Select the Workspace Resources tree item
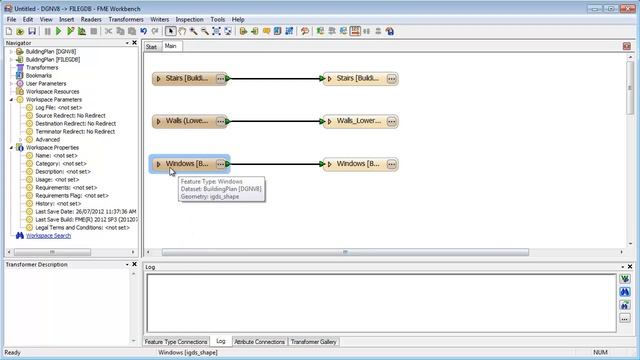Image resolution: width=640 pixels, height=360 pixels. (52, 92)
